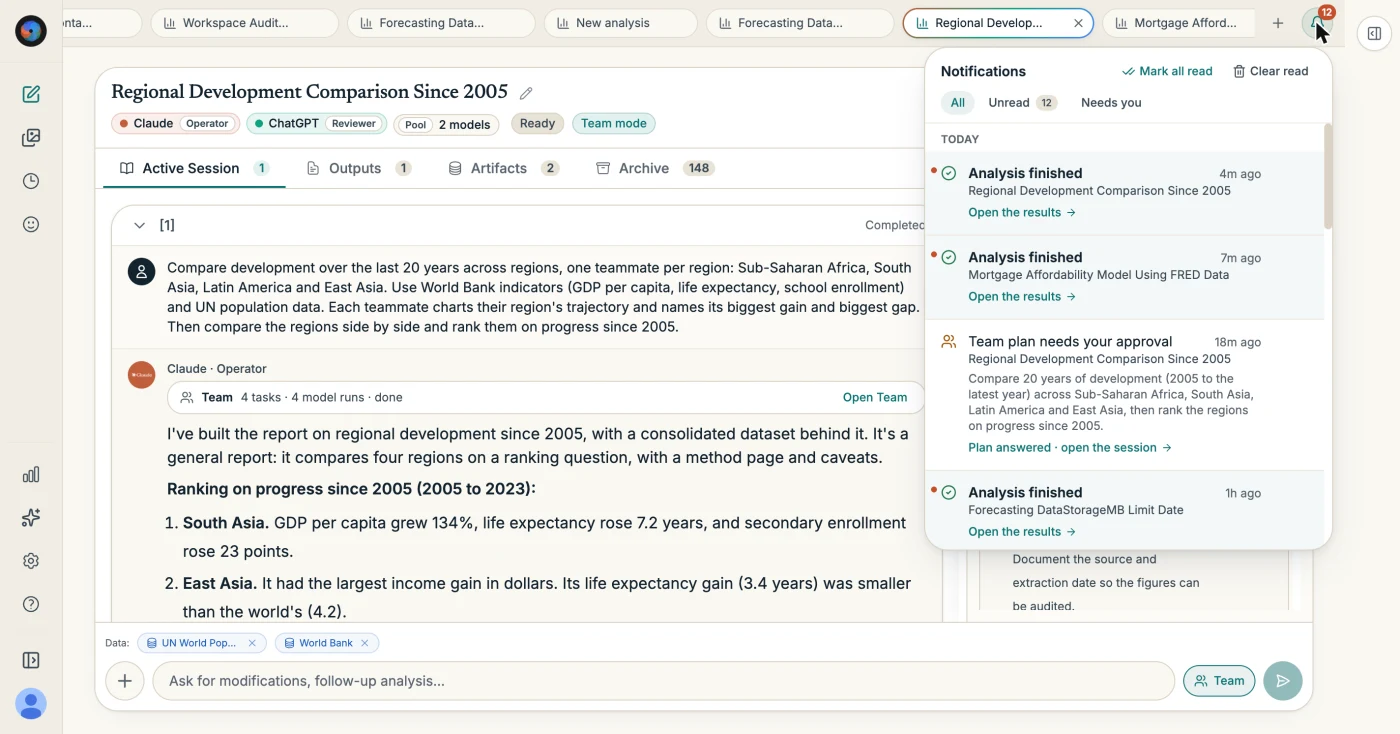Toggle the sidebar panel icon at bottom left
Screen dimensions: 1400x734
[x=31, y=660]
